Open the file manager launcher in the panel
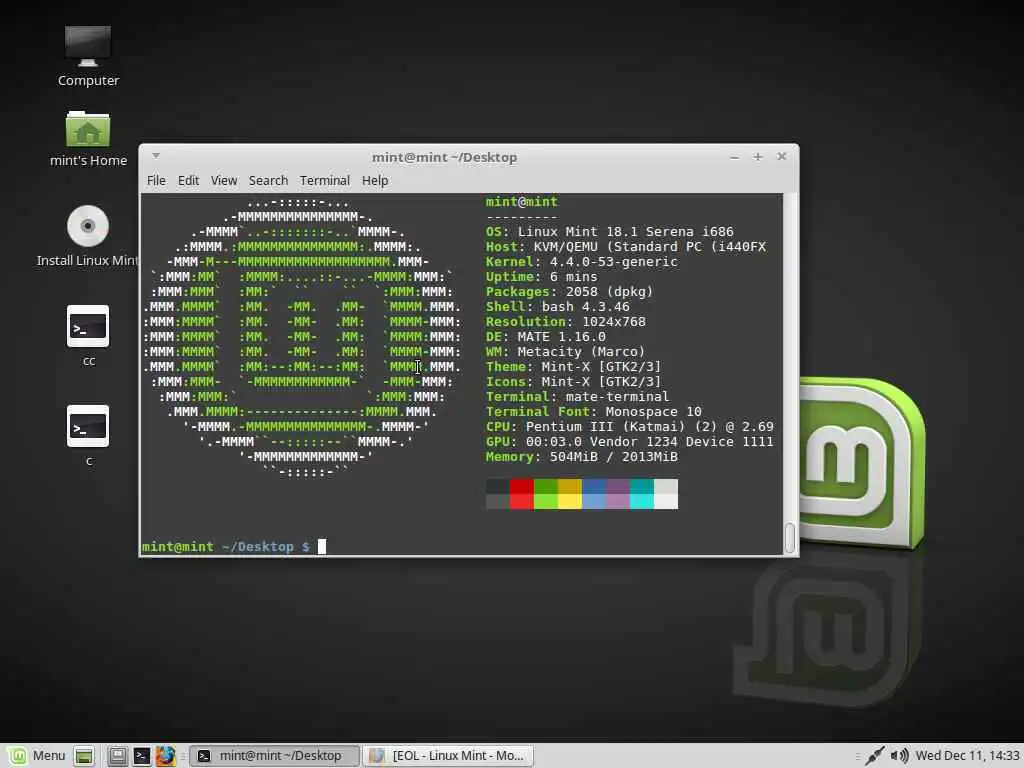This screenshot has height=768, width=1024. click(x=118, y=756)
